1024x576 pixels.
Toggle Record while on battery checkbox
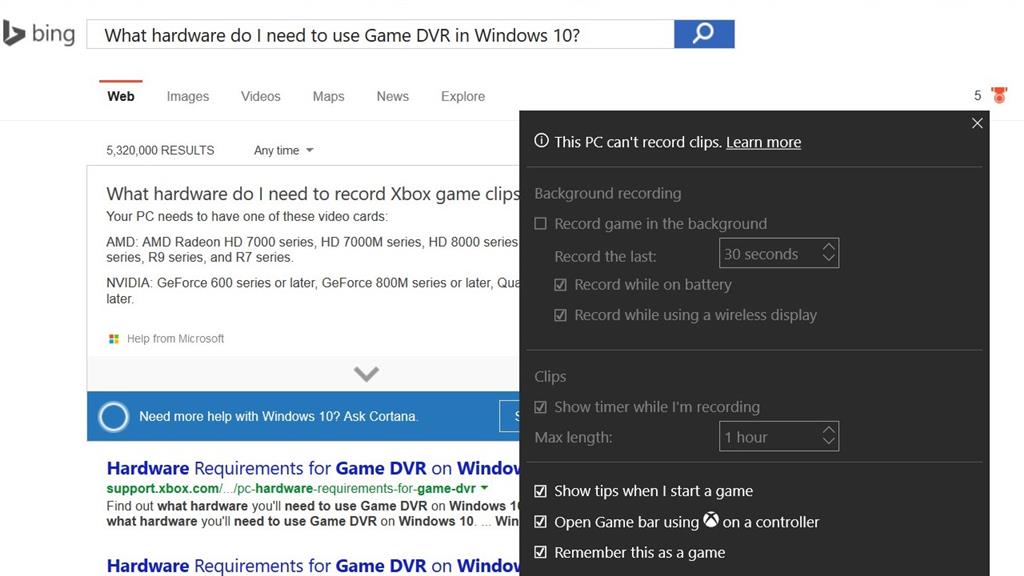[x=560, y=285]
